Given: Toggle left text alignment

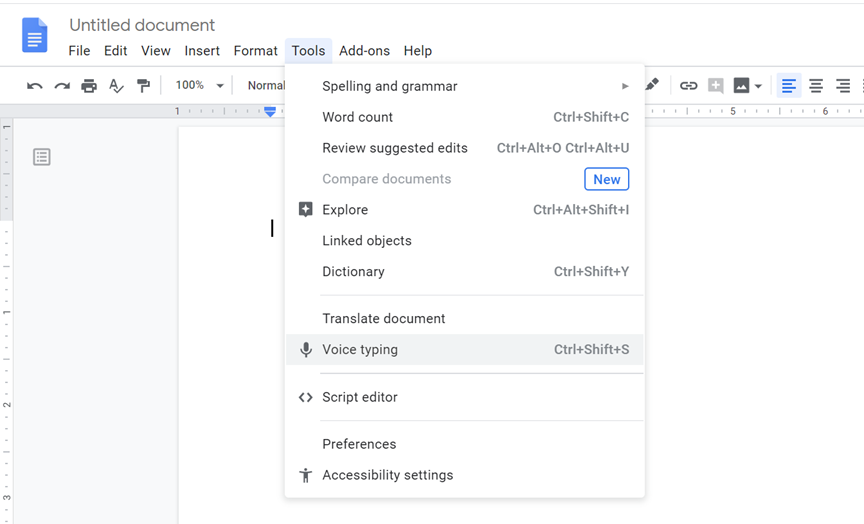Looking at the screenshot, I should [x=789, y=86].
